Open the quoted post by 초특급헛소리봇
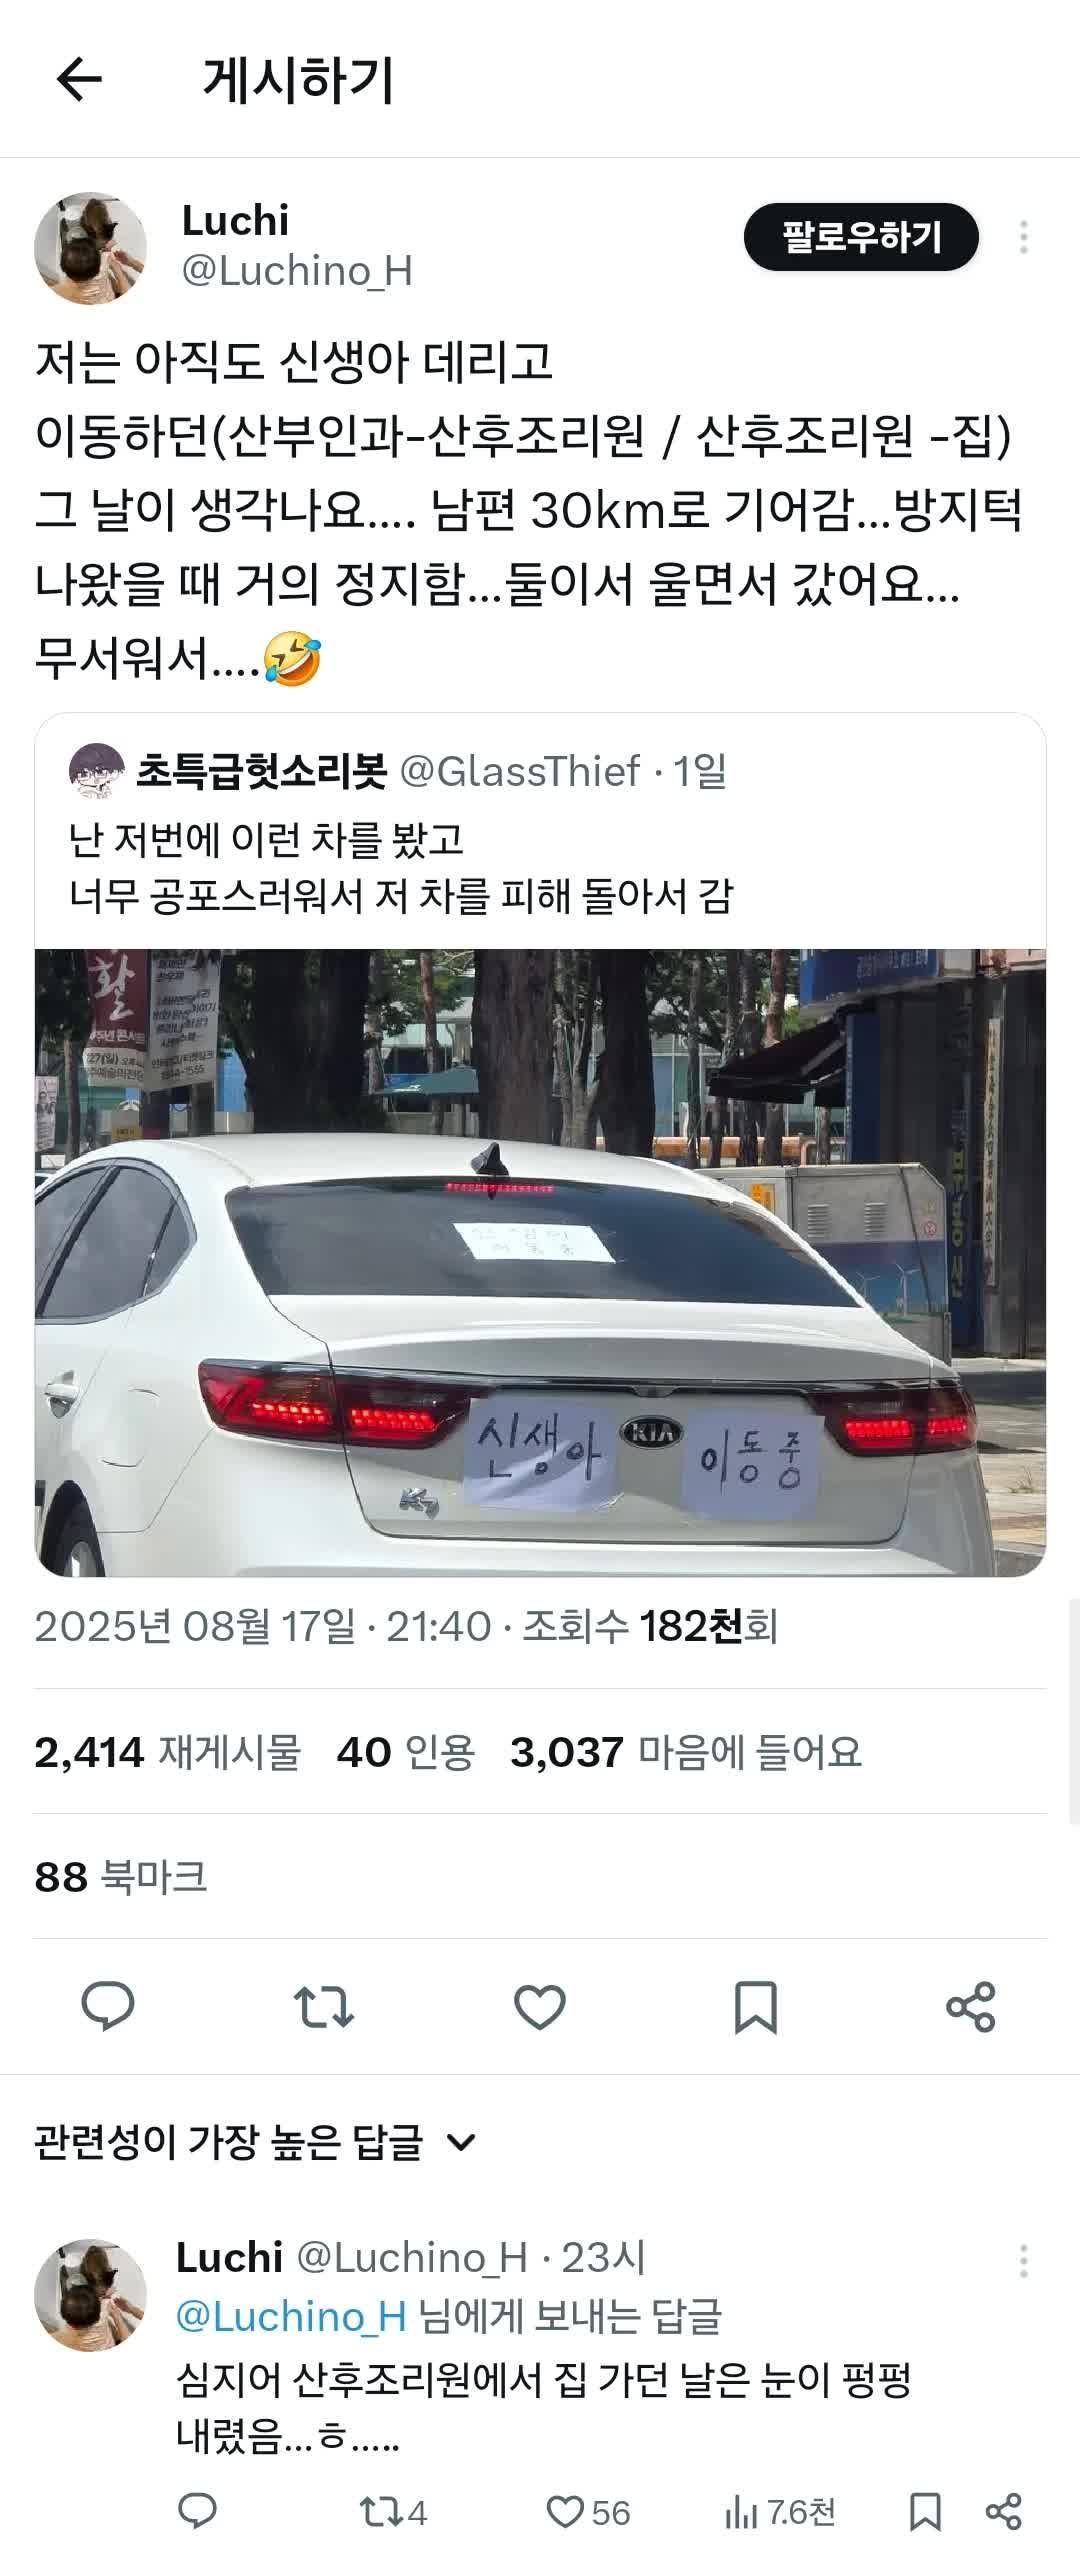1080x2554 pixels. click(x=540, y=832)
